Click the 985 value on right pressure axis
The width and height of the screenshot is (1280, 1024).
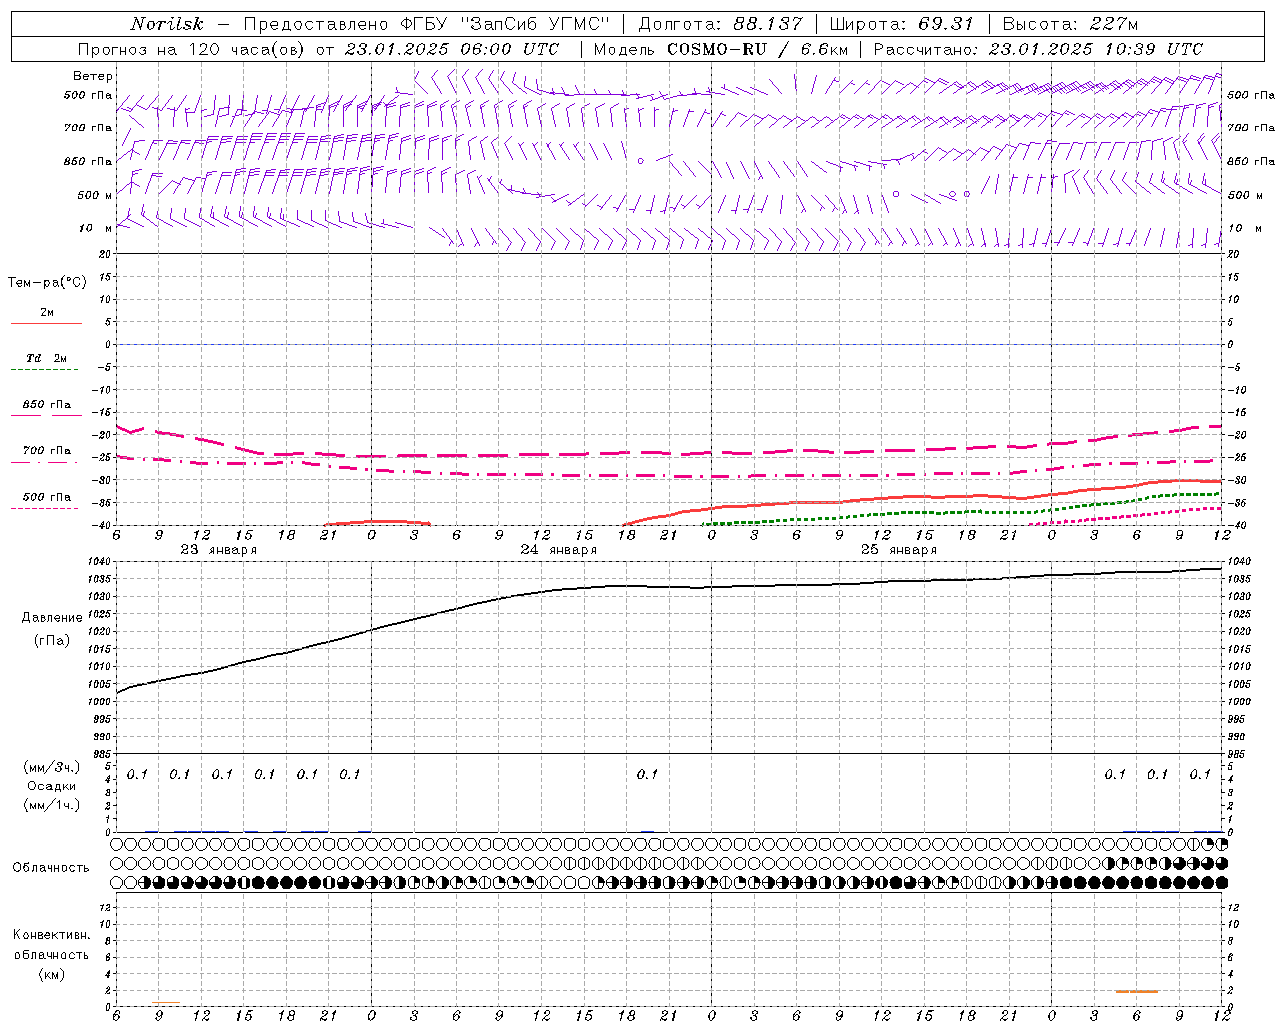pos(1238,754)
